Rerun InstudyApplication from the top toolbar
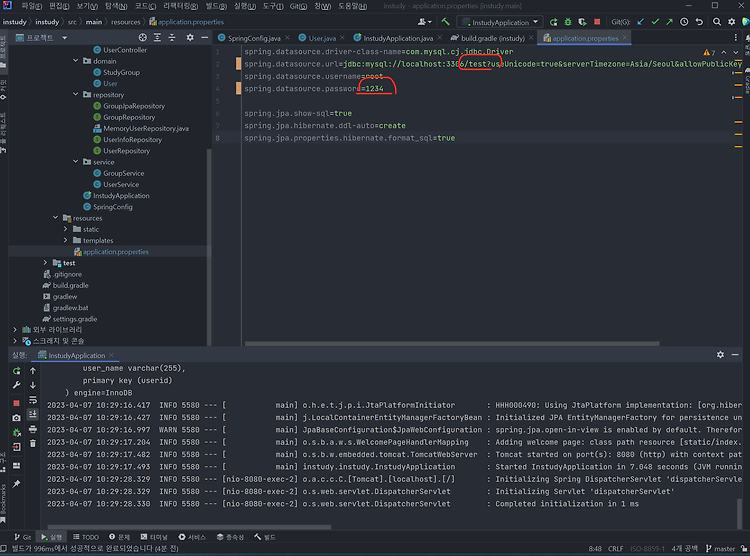 [553, 22]
